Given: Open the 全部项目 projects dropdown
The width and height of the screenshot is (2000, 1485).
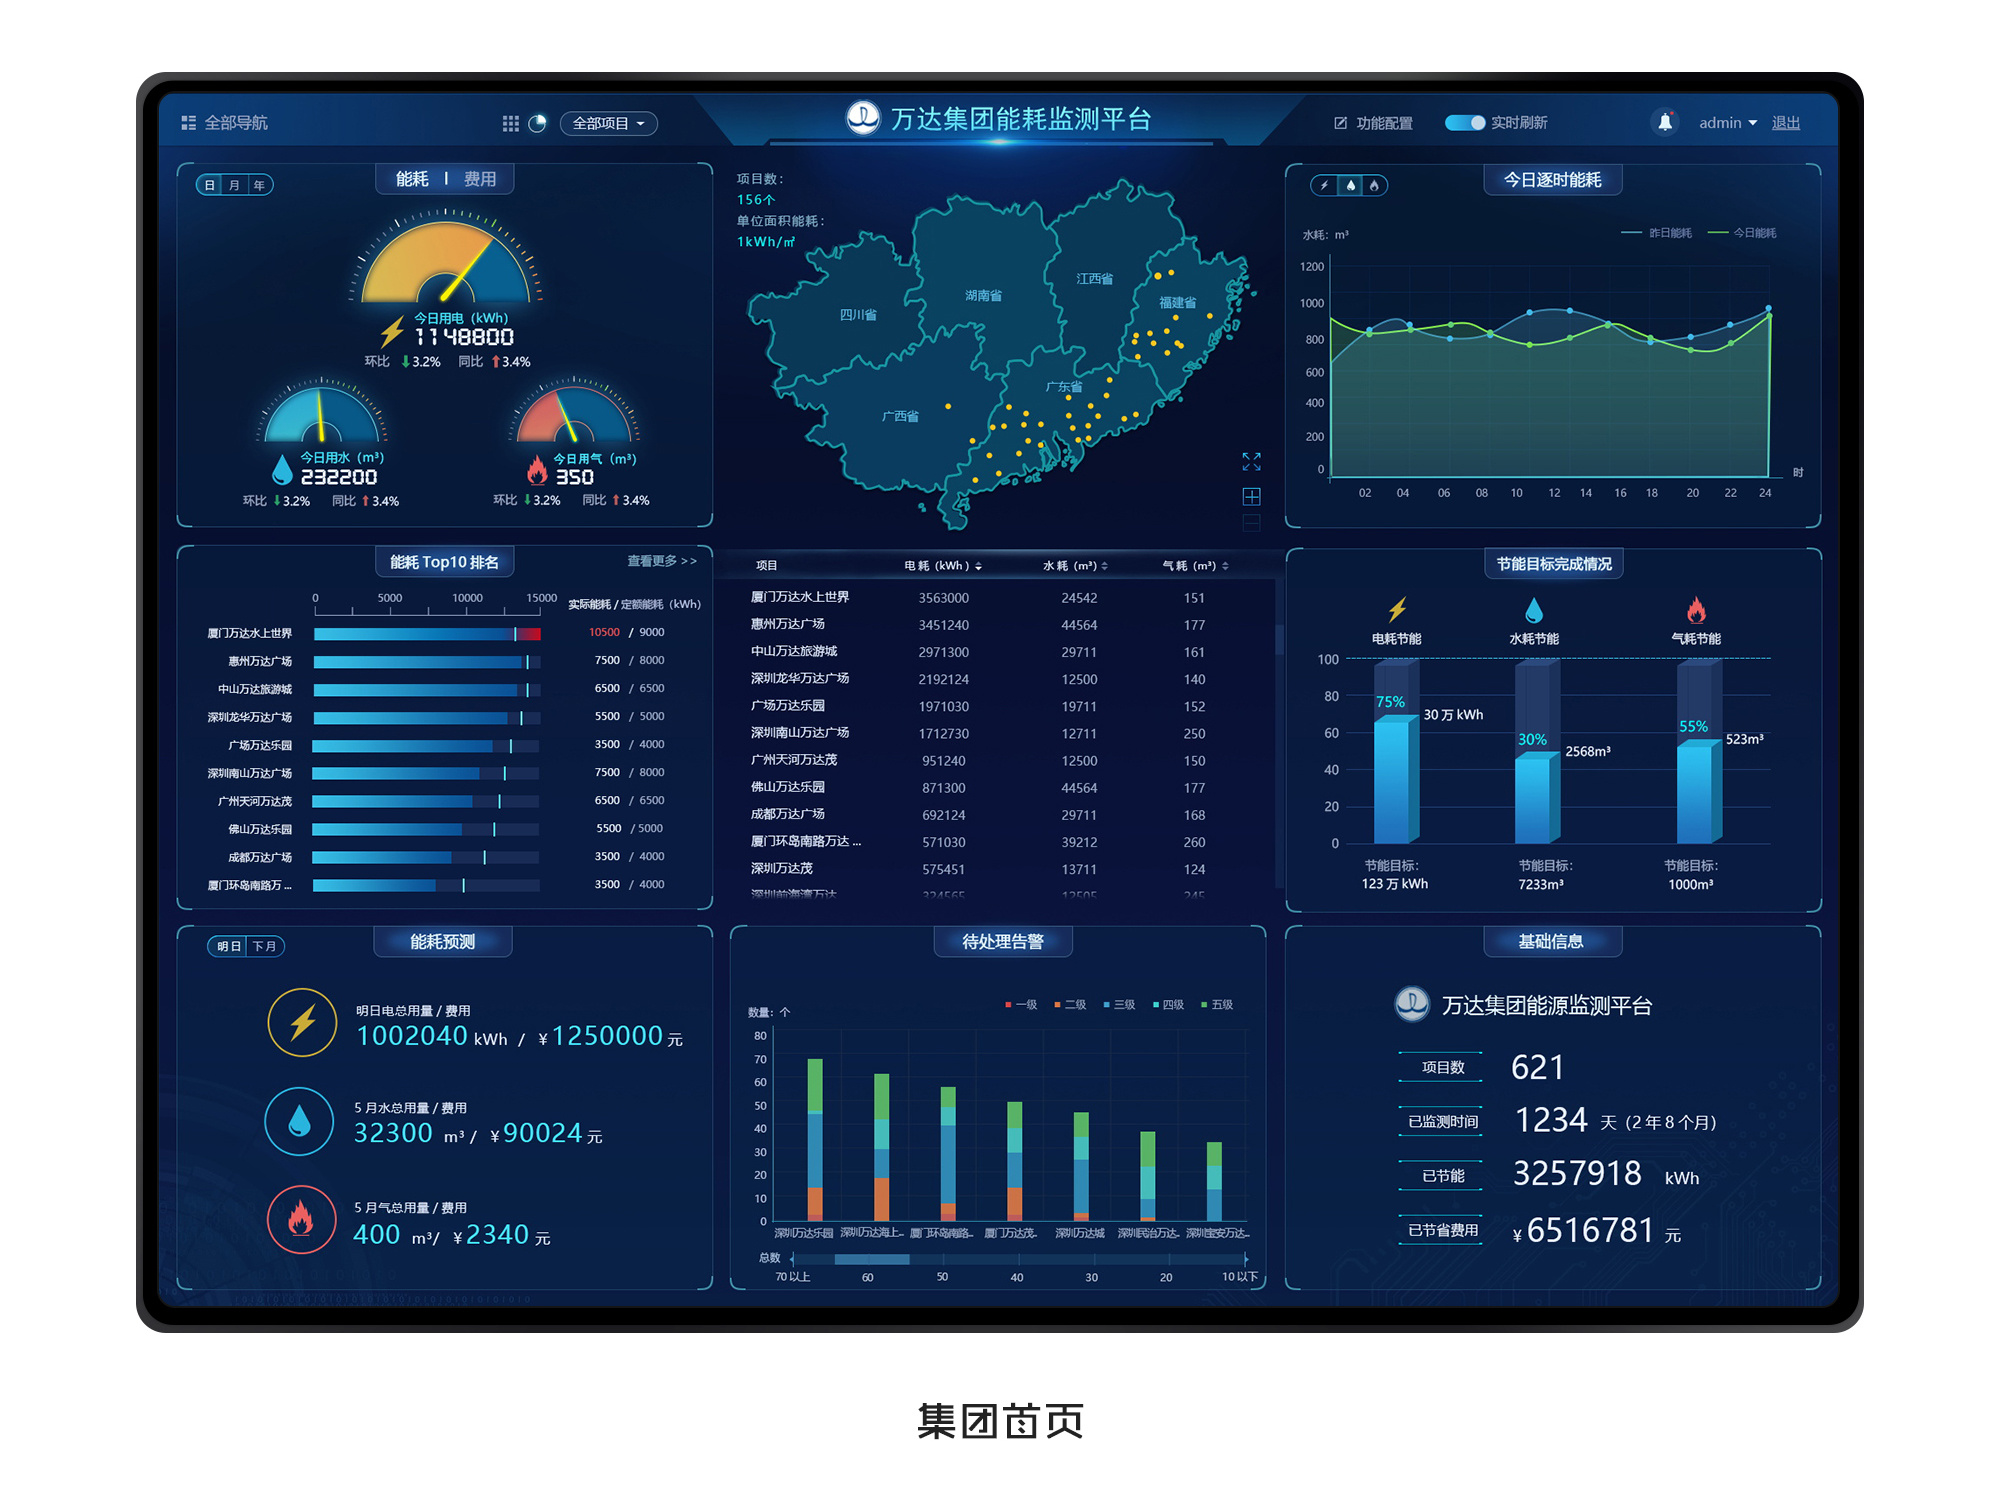Looking at the screenshot, I should [x=608, y=125].
